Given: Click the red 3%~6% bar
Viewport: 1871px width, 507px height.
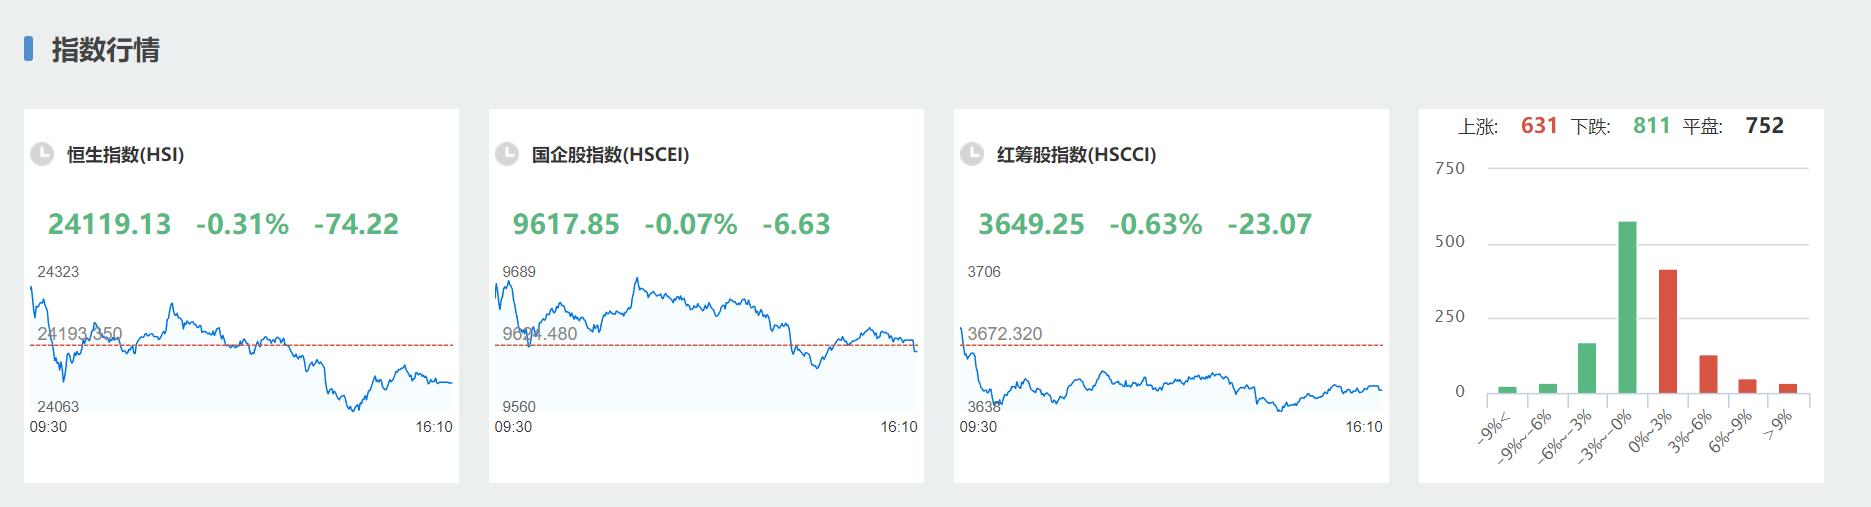Looking at the screenshot, I should 1708,374.
